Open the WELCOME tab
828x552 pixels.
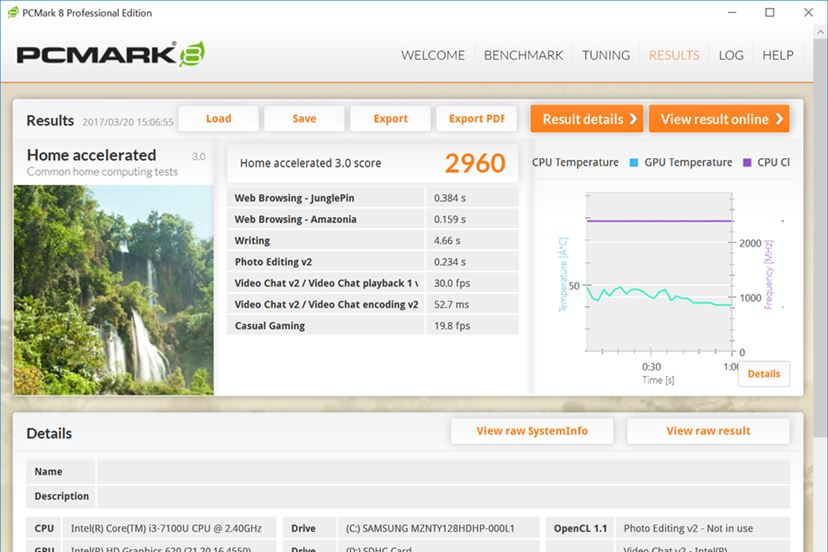(x=432, y=55)
